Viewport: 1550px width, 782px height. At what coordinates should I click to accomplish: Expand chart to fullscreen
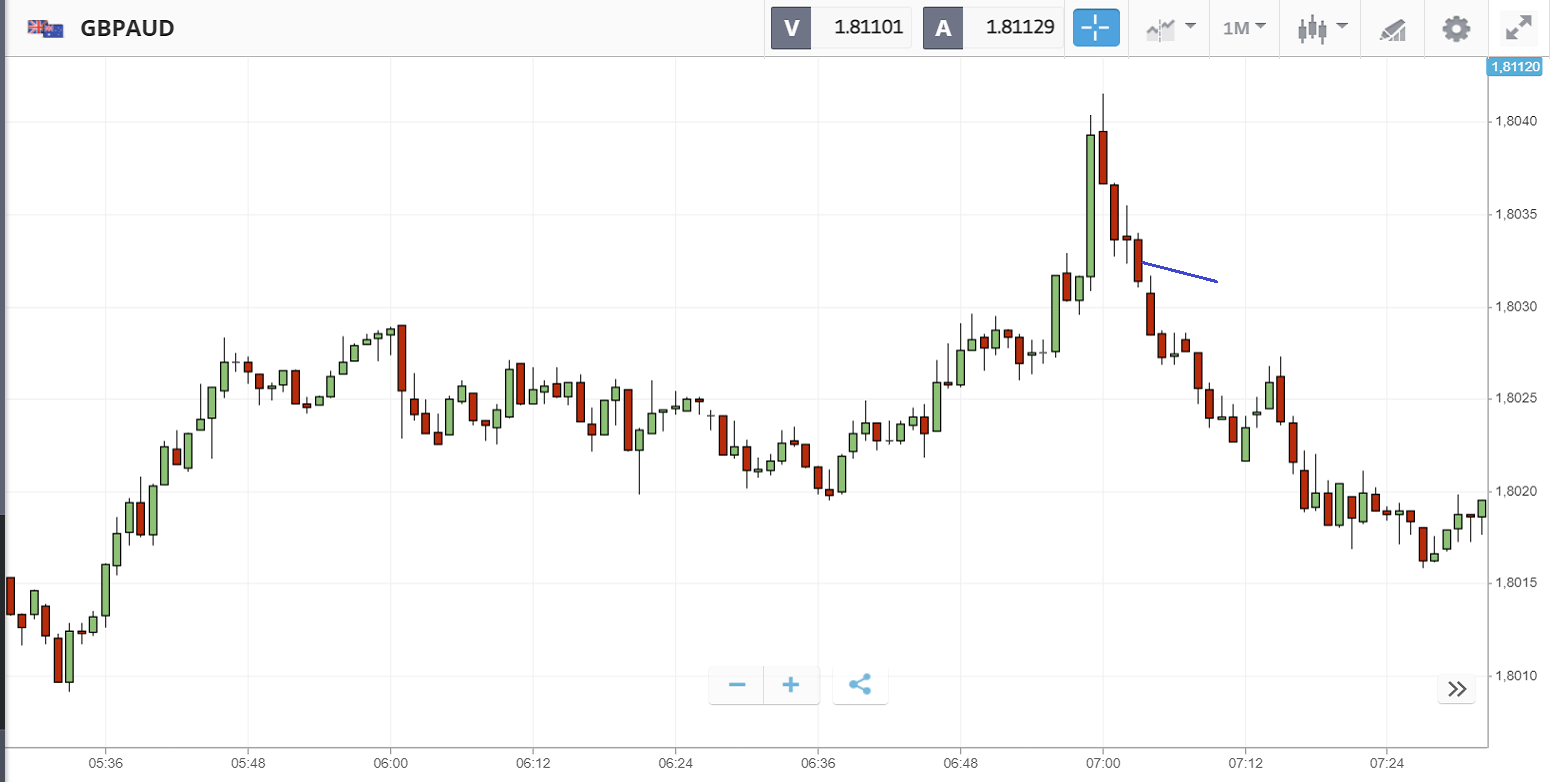pyautogui.click(x=1519, y=28)
